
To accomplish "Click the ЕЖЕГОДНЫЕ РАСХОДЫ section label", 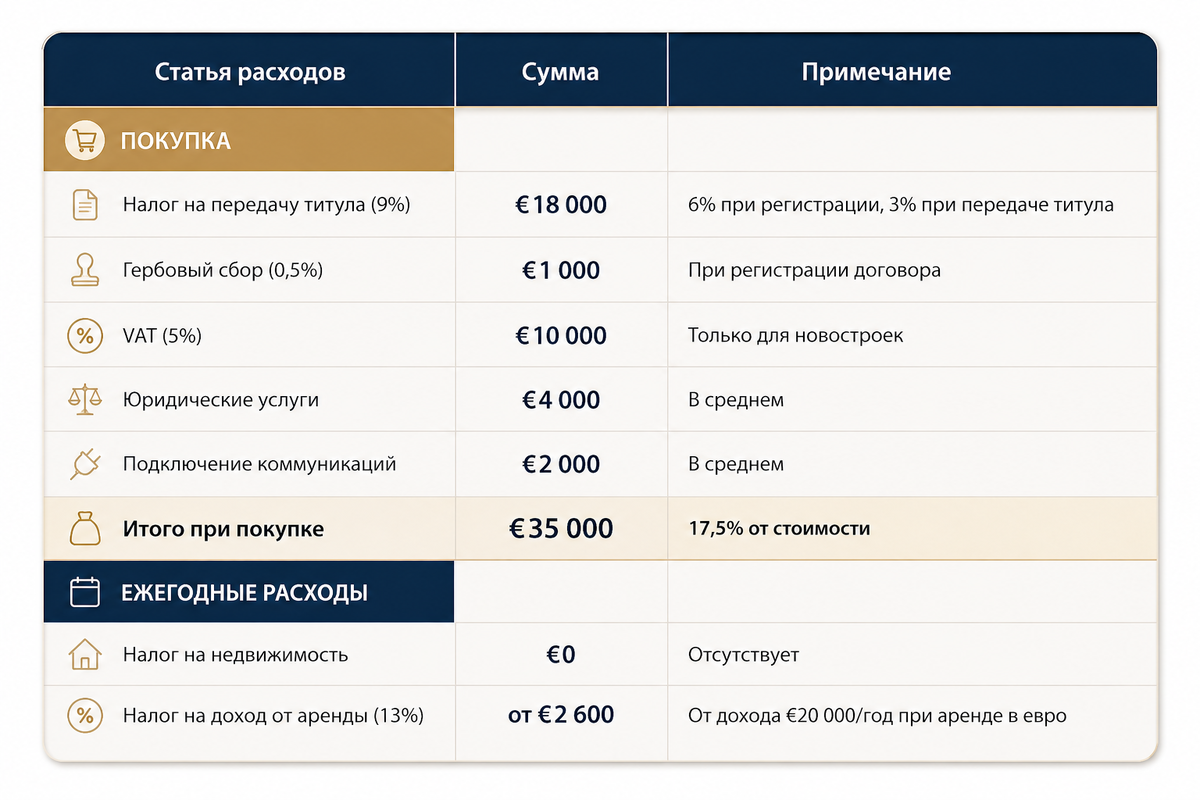I will [x=244, y=592].
